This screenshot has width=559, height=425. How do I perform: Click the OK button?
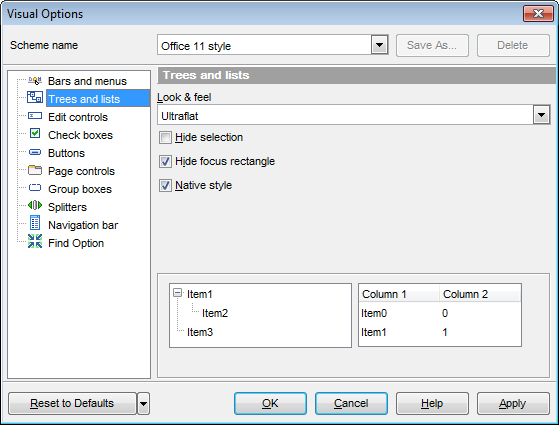270,404
